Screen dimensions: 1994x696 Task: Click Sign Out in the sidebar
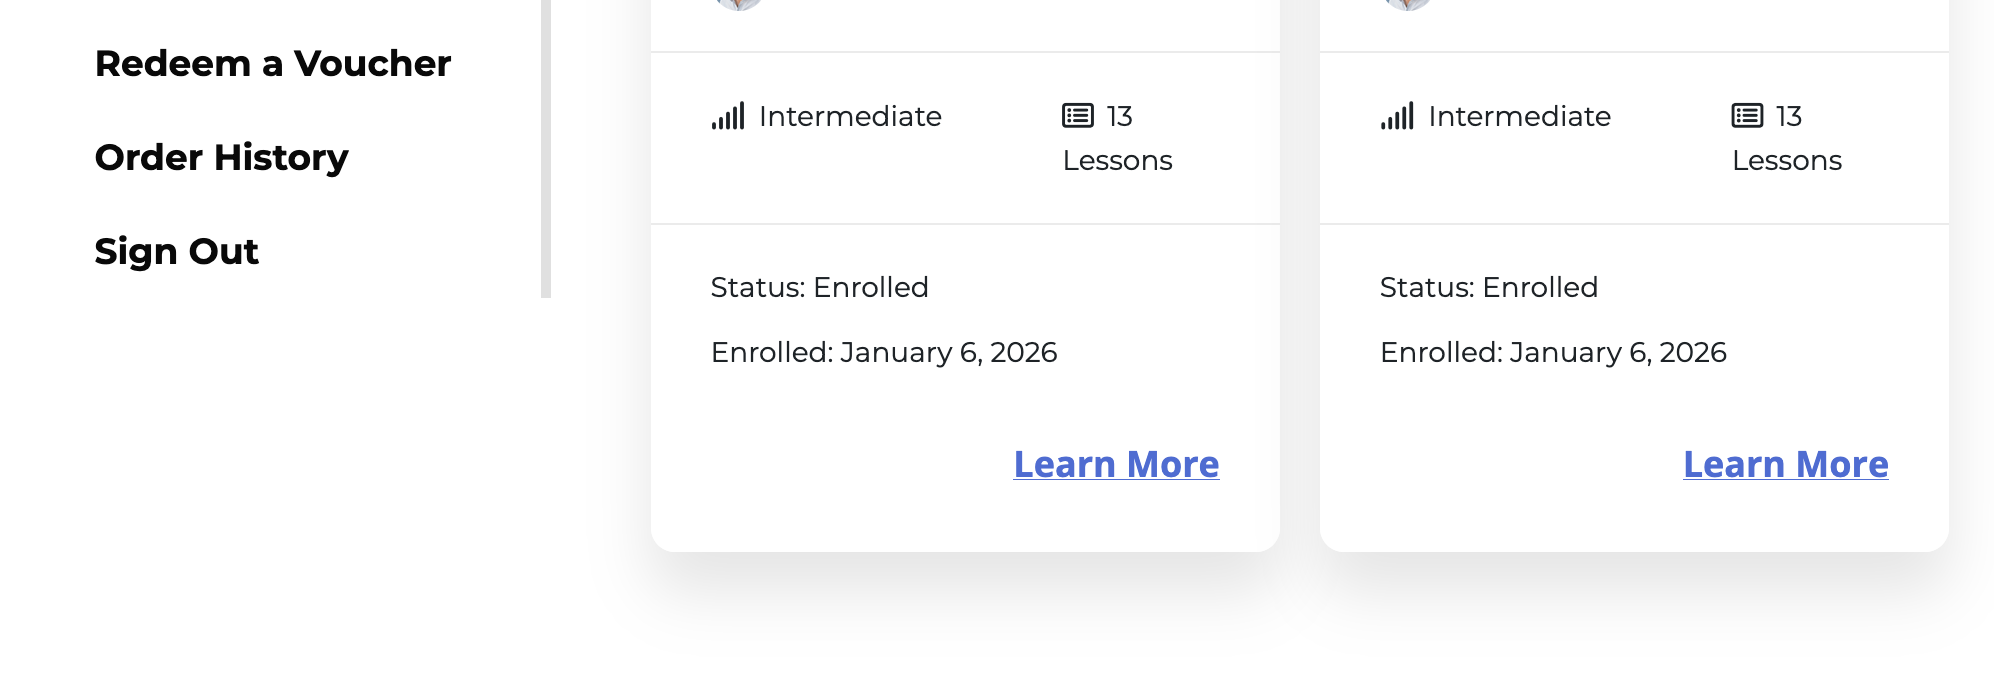point(176,252)
